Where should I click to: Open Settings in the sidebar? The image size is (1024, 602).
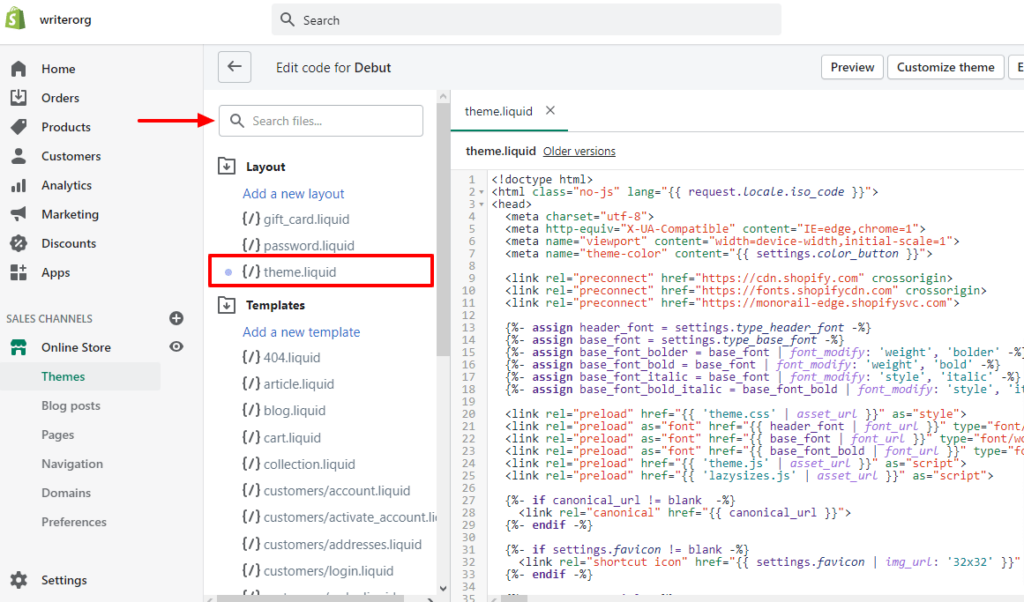(64, 580)
